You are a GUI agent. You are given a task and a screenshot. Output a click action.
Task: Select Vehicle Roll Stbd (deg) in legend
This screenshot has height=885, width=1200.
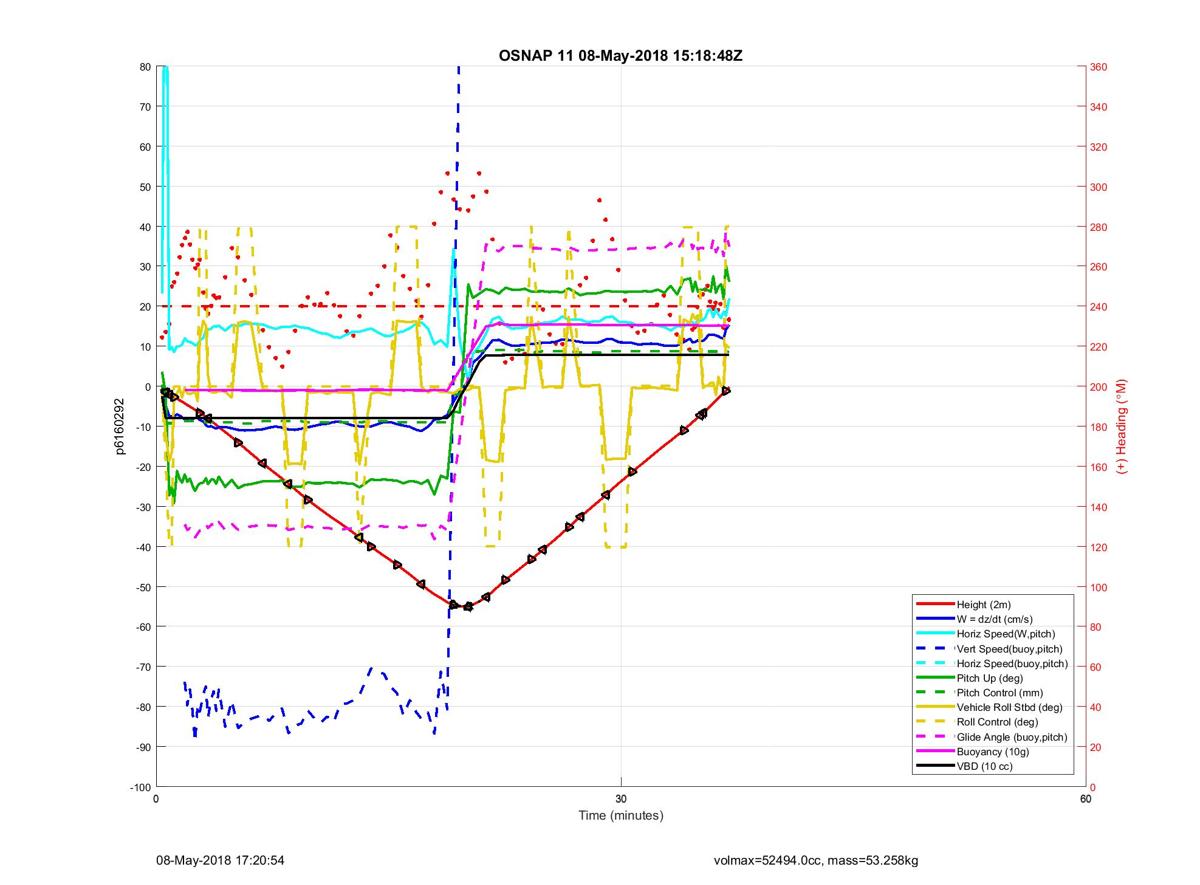click(x=1010, y=707)
